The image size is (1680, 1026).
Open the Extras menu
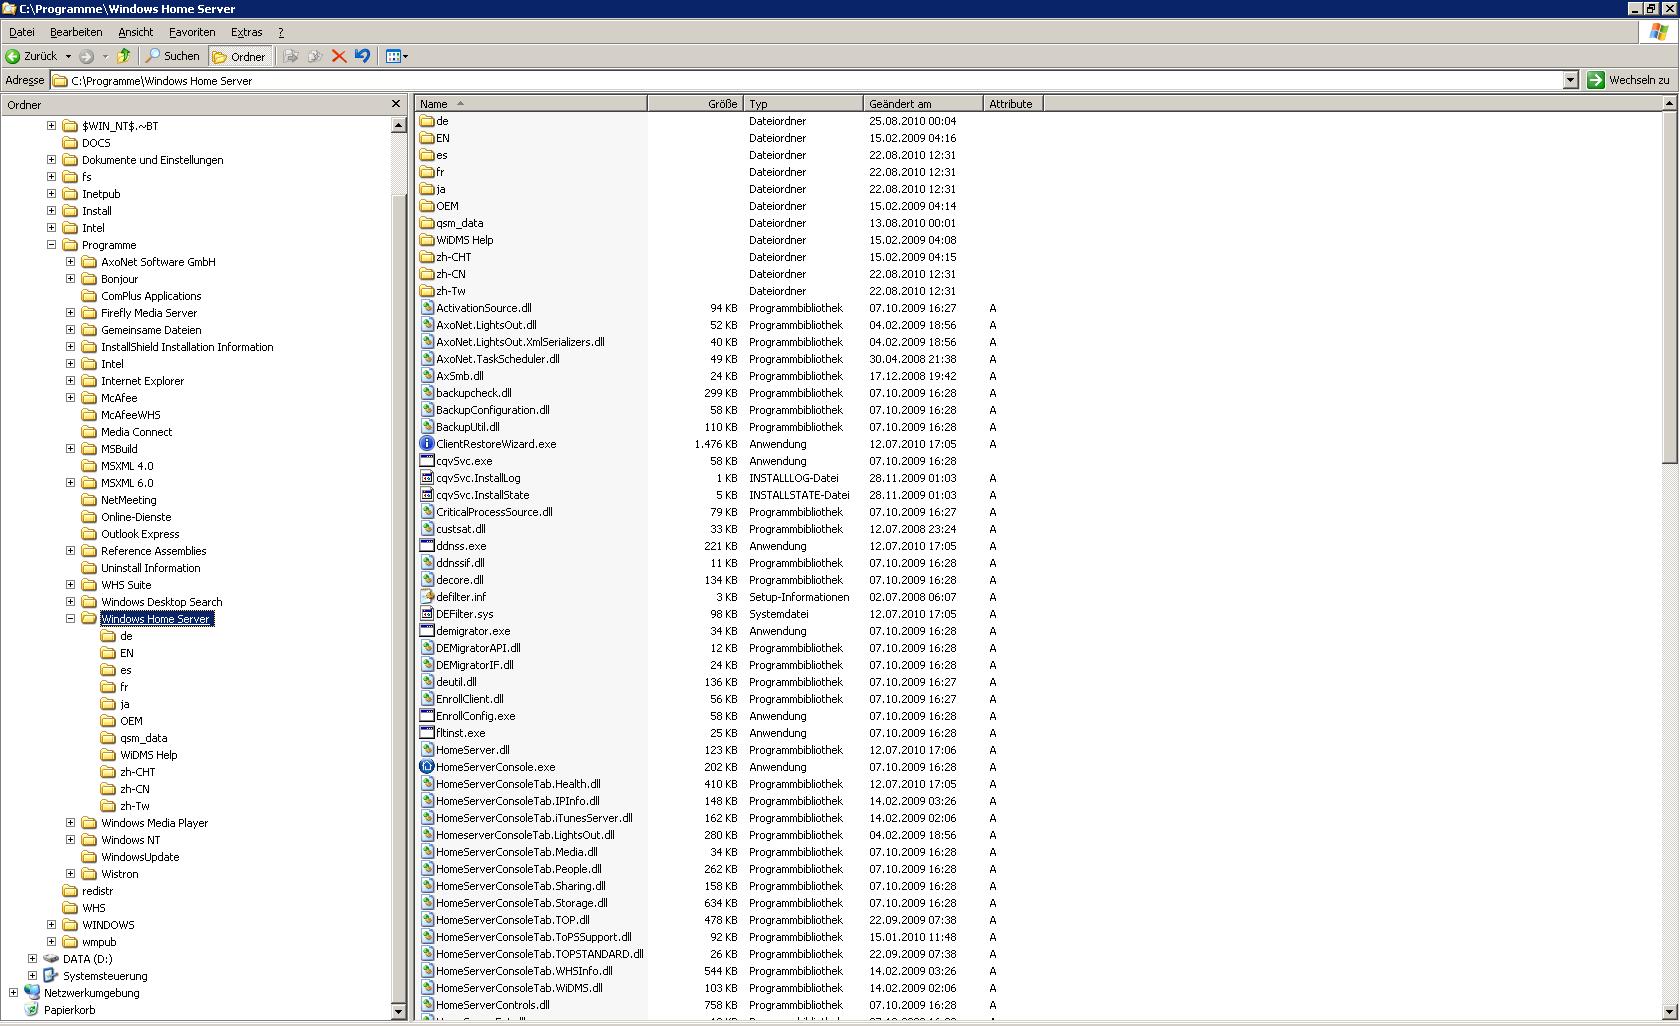point(247,32)
